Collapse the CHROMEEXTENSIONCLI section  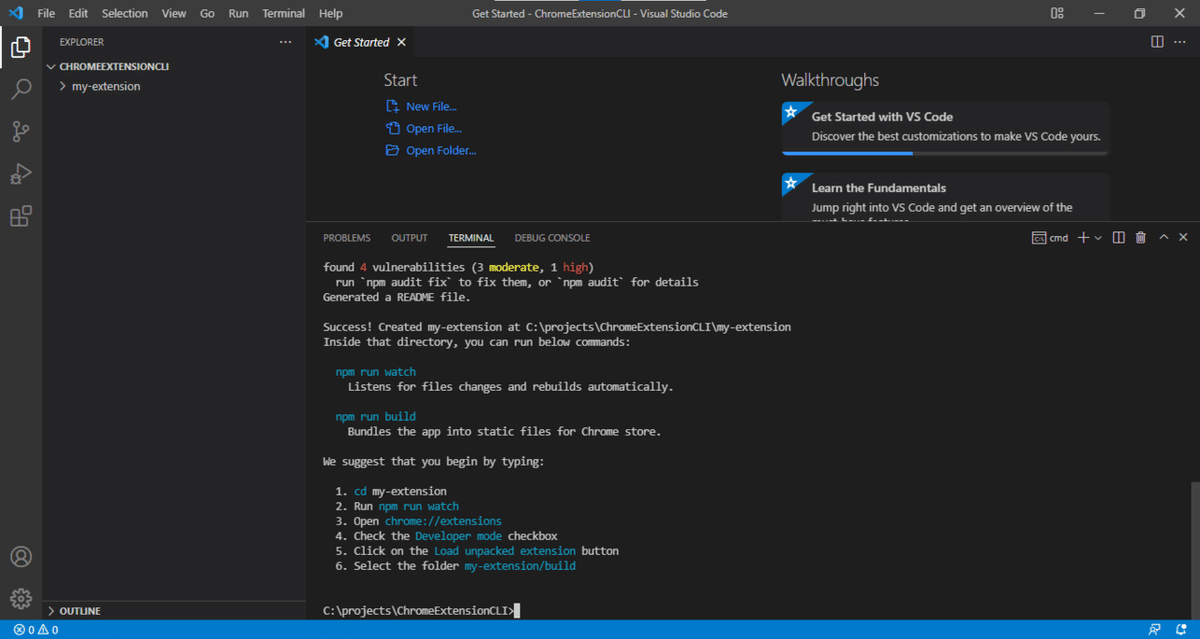114,66
